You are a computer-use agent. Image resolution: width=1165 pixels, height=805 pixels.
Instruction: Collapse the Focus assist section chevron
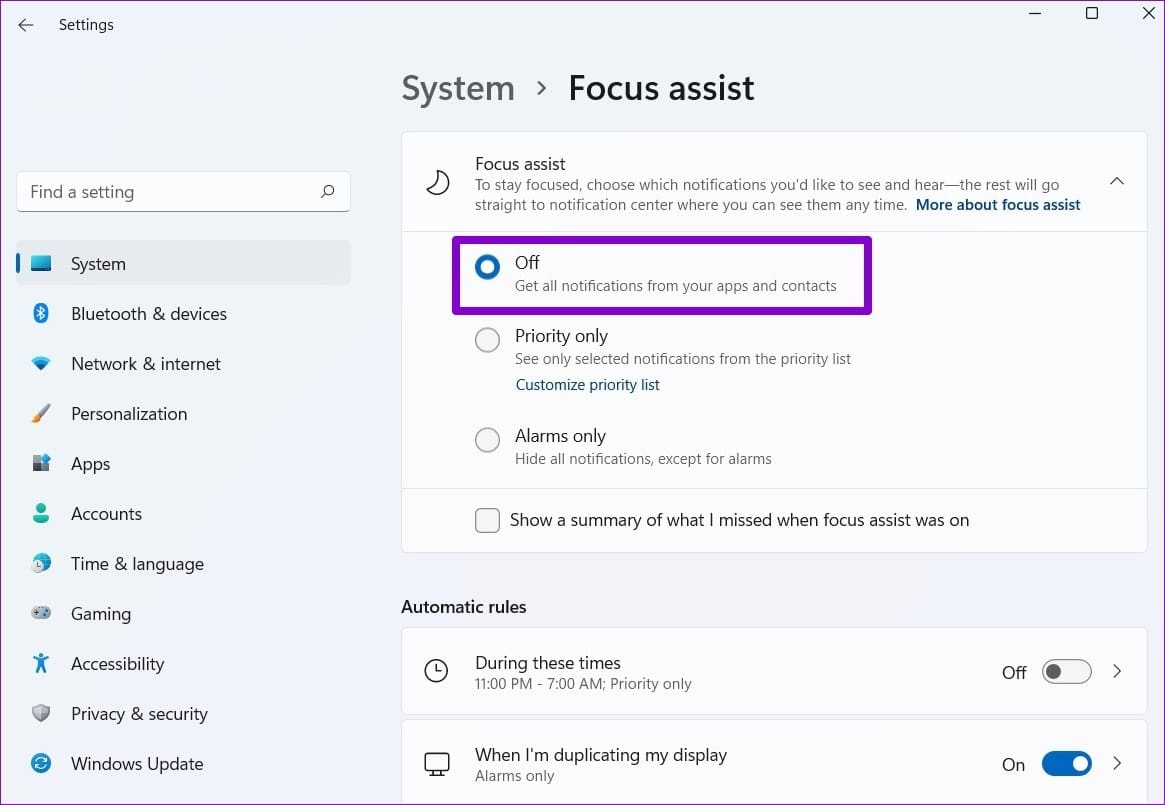coord(1117,181)
